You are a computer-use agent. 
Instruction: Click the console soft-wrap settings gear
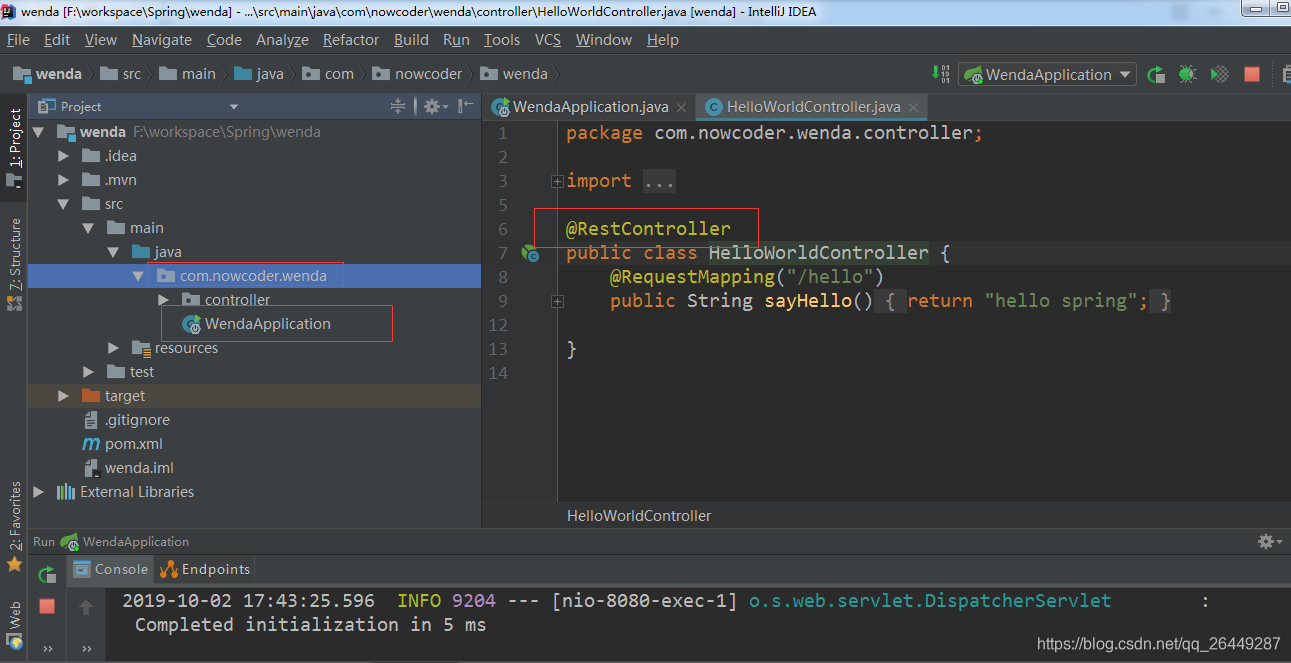click(x=1264, y=541)
